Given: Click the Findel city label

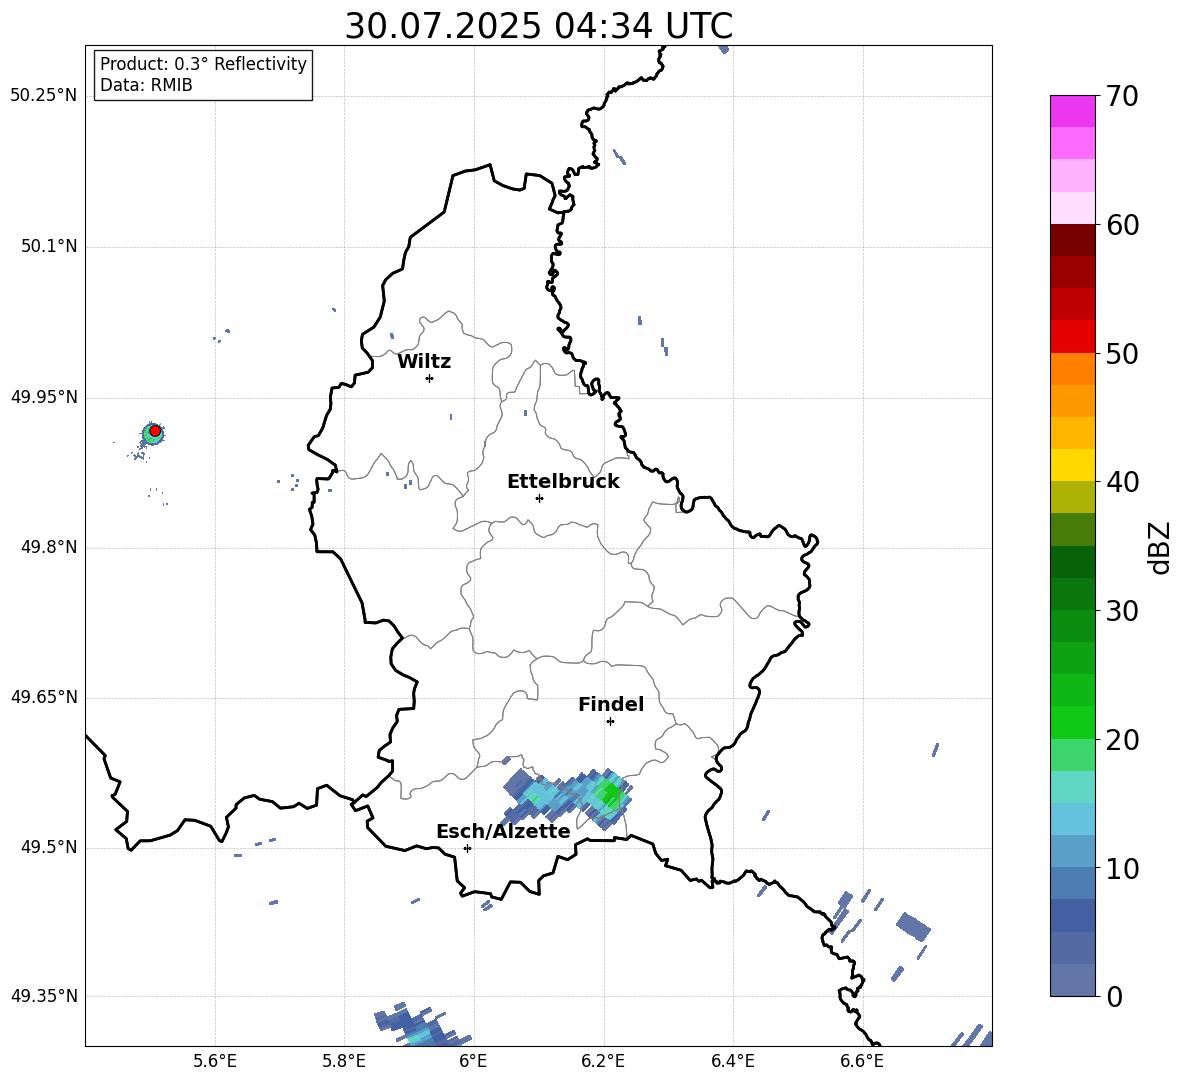Looking at the screenshot, I should point(611,704).
